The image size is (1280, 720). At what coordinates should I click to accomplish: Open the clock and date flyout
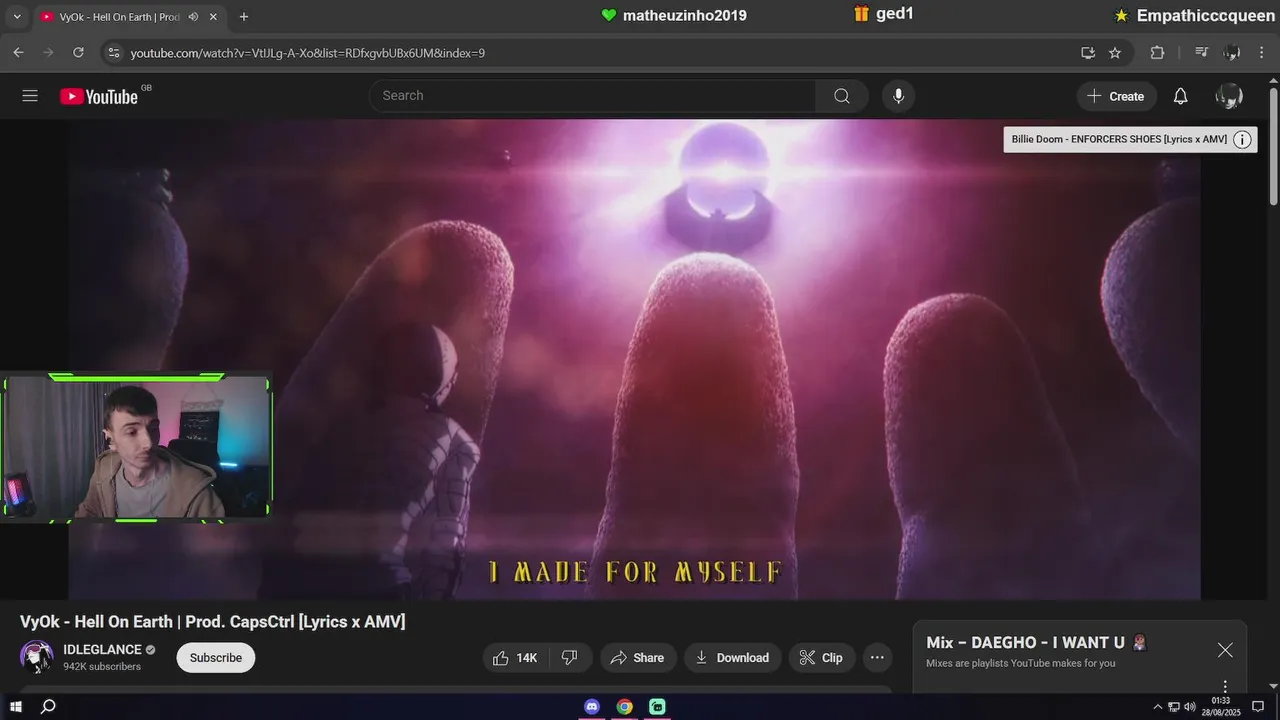point(1221,707)
